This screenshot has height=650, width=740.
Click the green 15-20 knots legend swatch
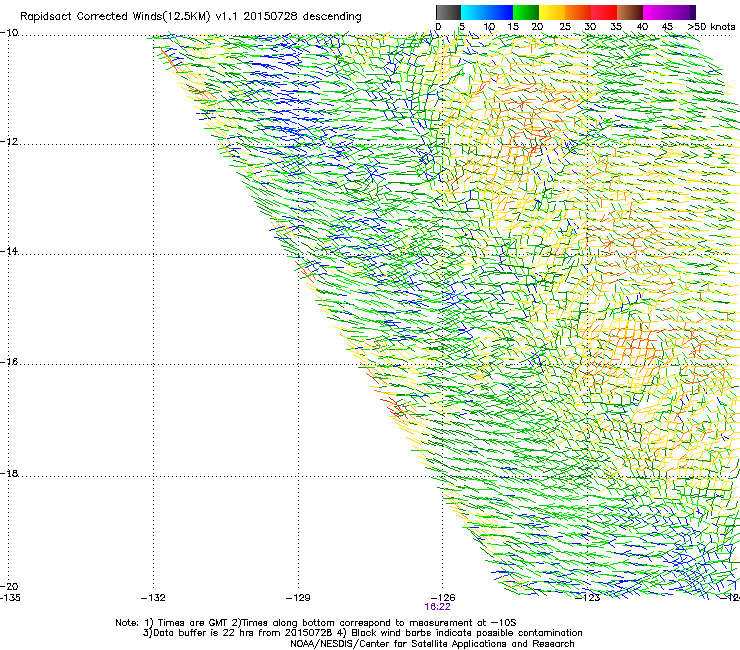(x=526, y=12)
